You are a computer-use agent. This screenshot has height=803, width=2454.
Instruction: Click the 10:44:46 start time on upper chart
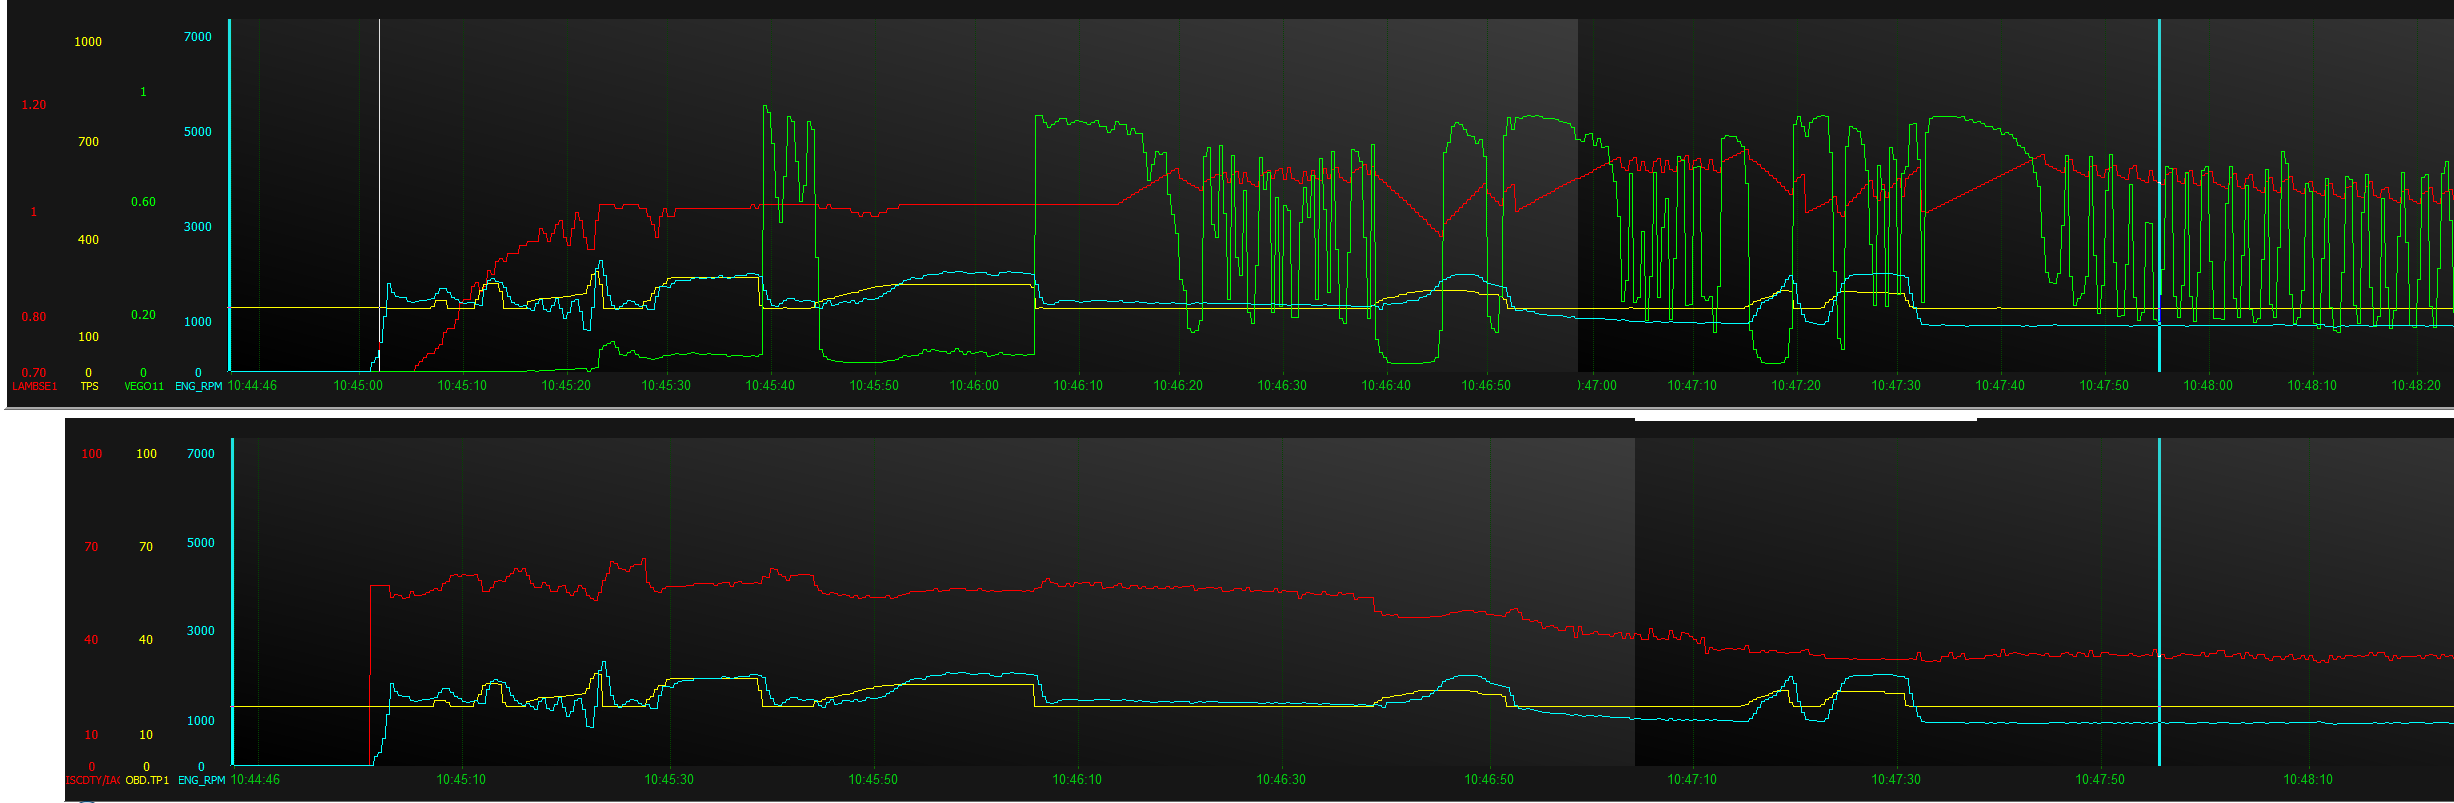[x=253, y=385]
